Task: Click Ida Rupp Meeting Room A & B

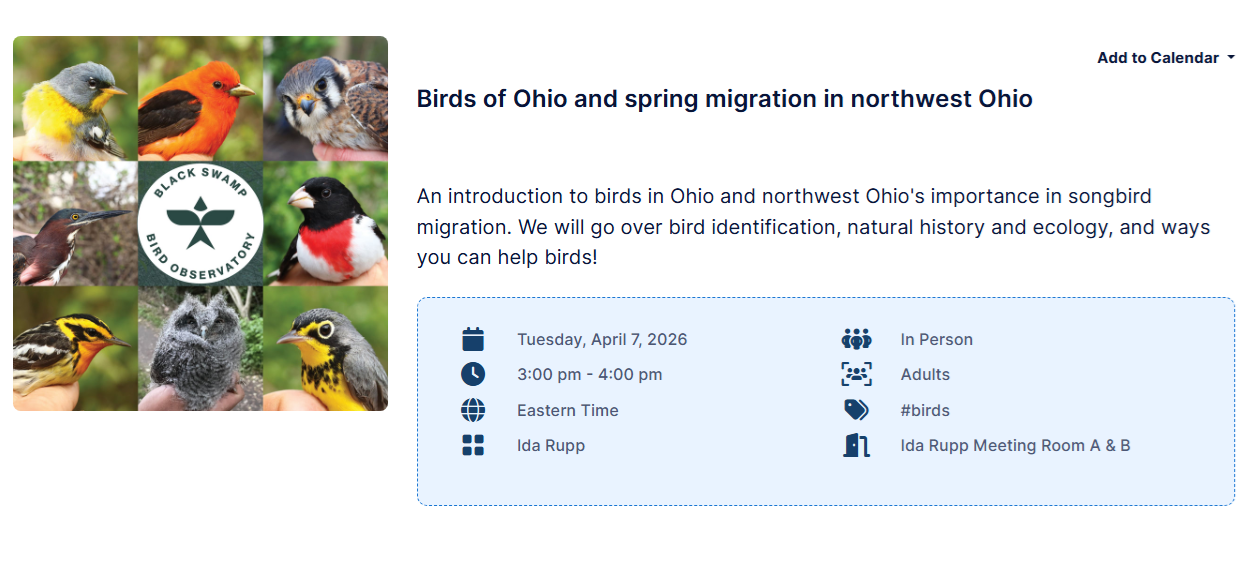Action: pyautogui.click(x=1015, y=445)
